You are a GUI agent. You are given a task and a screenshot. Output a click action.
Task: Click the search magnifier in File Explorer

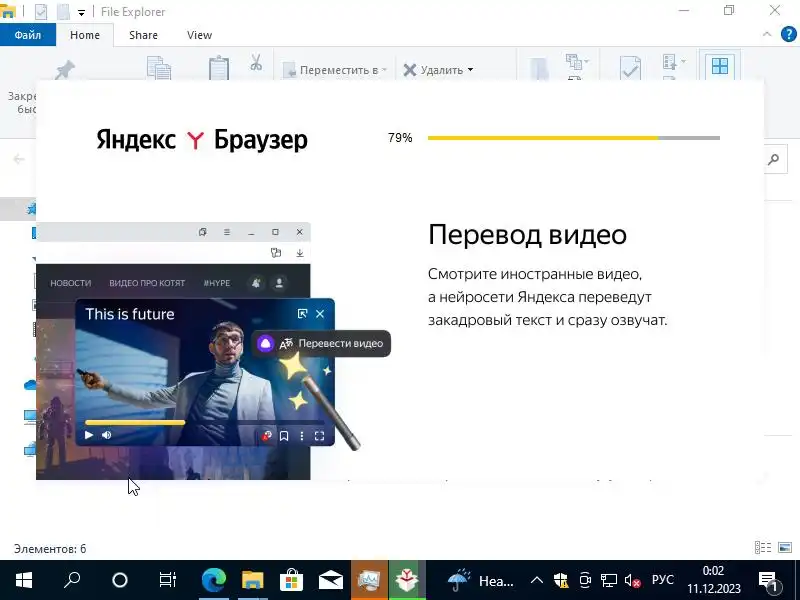tap(773, 160)
